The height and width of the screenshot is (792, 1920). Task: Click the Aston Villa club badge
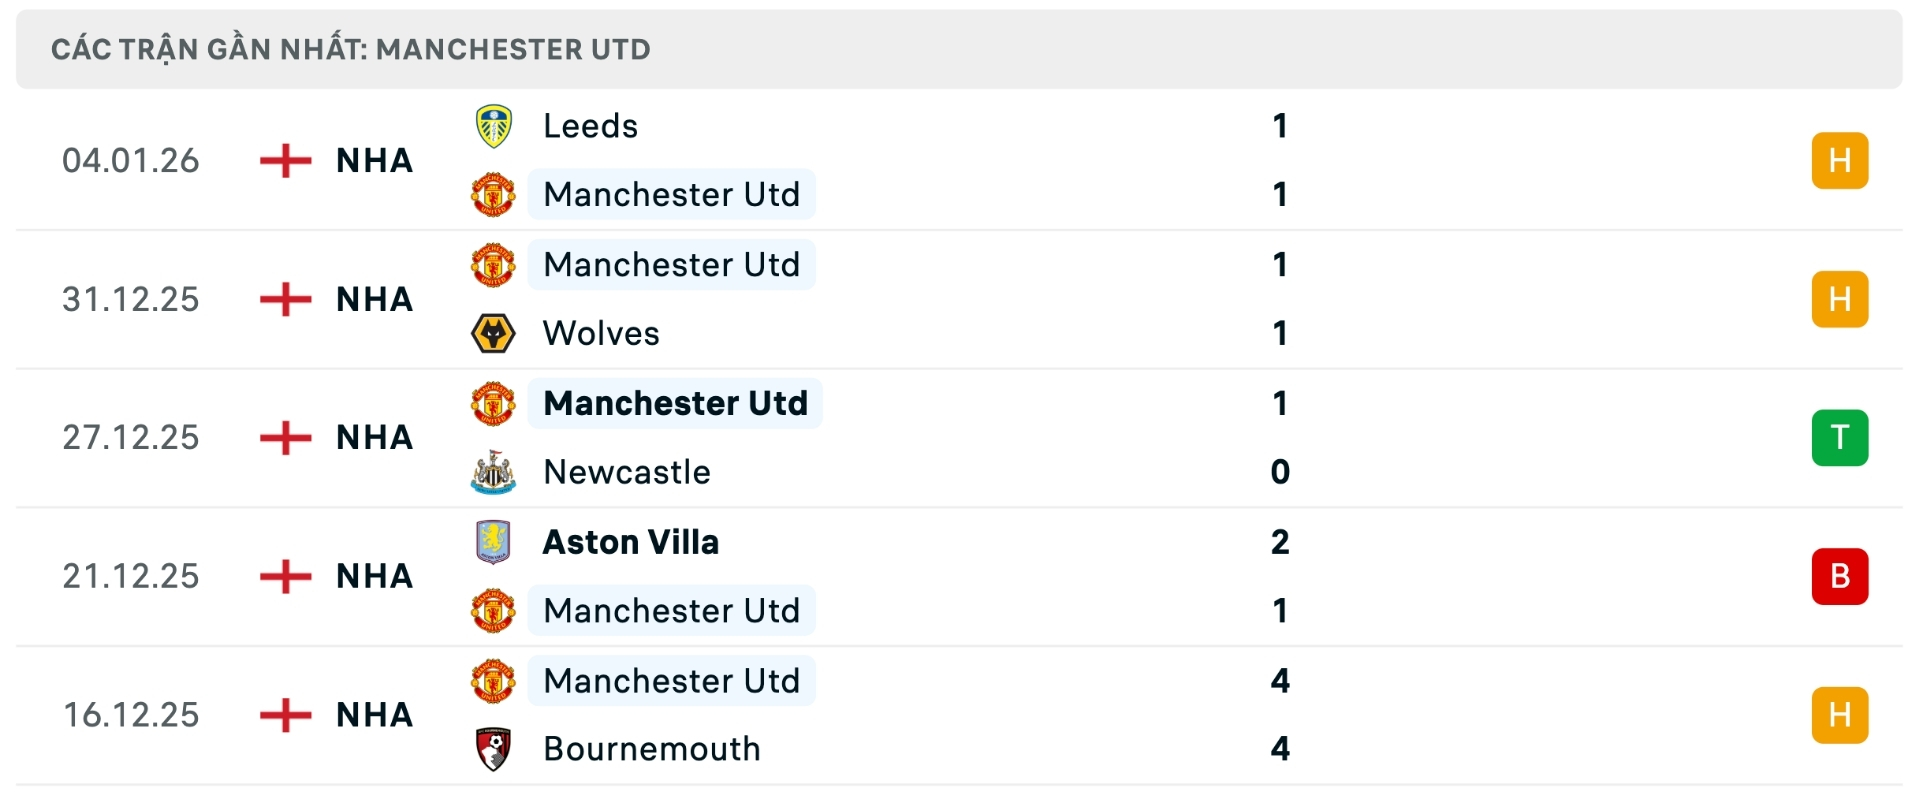[493, 541]
